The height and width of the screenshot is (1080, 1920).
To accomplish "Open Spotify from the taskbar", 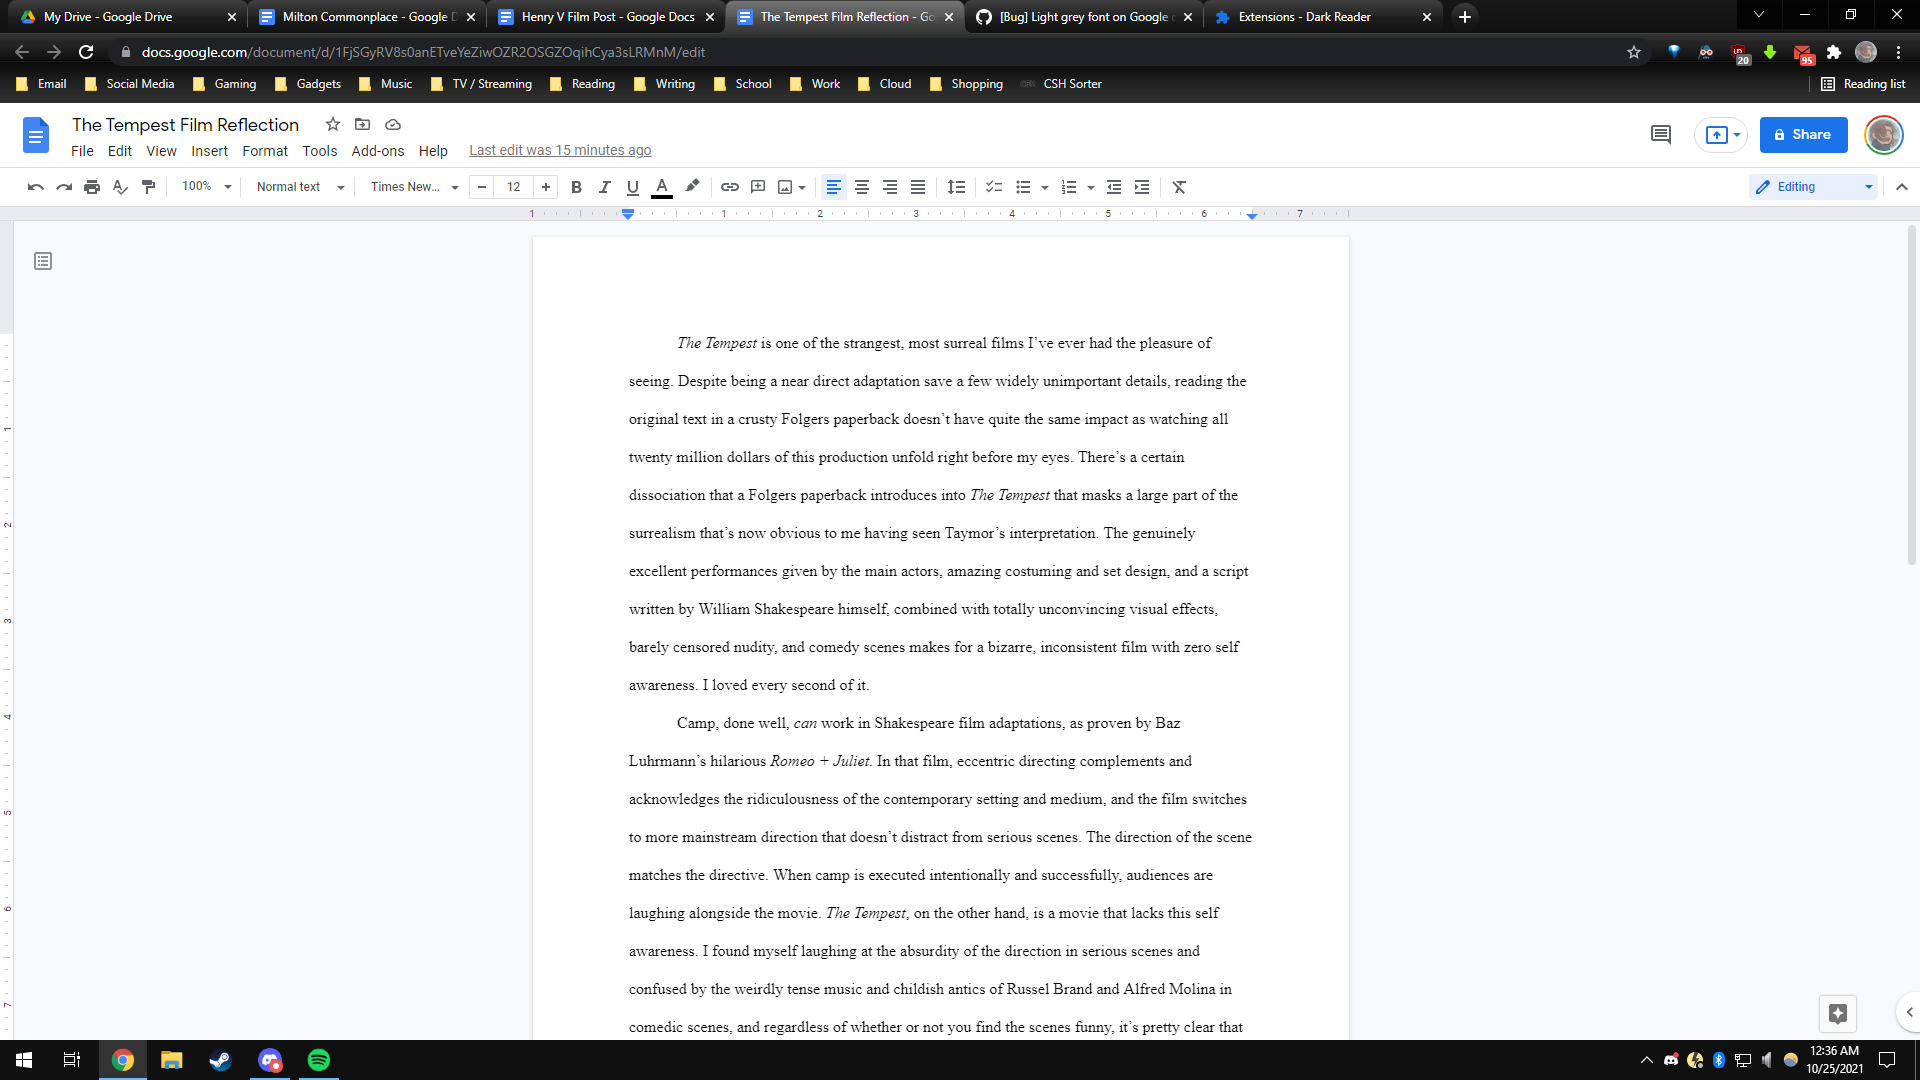I will tap(318, 1060).
